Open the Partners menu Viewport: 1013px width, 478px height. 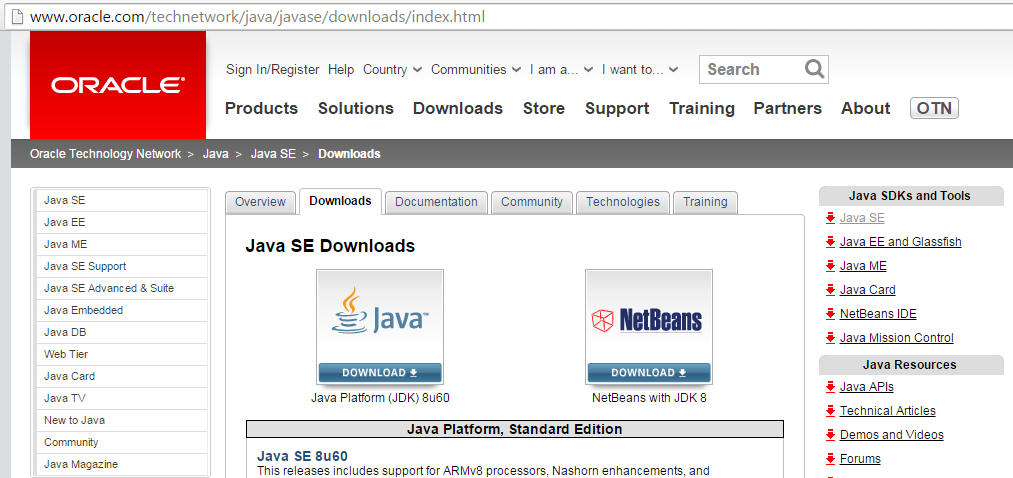coord(788,109)
